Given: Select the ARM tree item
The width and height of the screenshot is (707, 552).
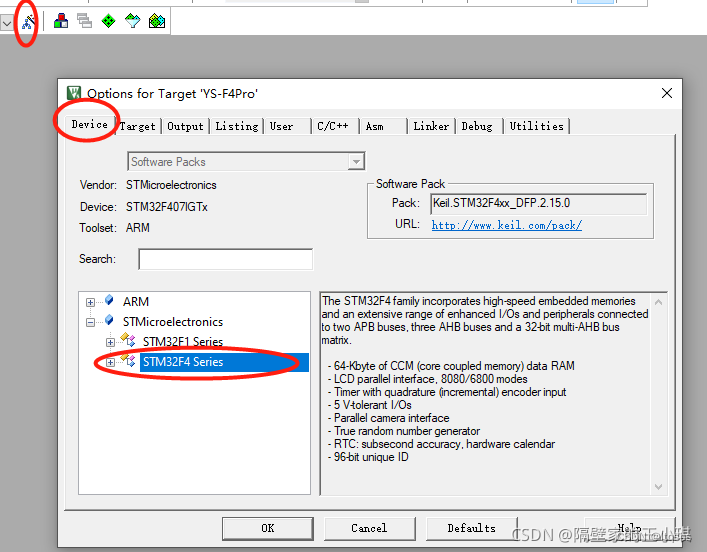Looking at the screenshot, I should (x=136, y=302).
